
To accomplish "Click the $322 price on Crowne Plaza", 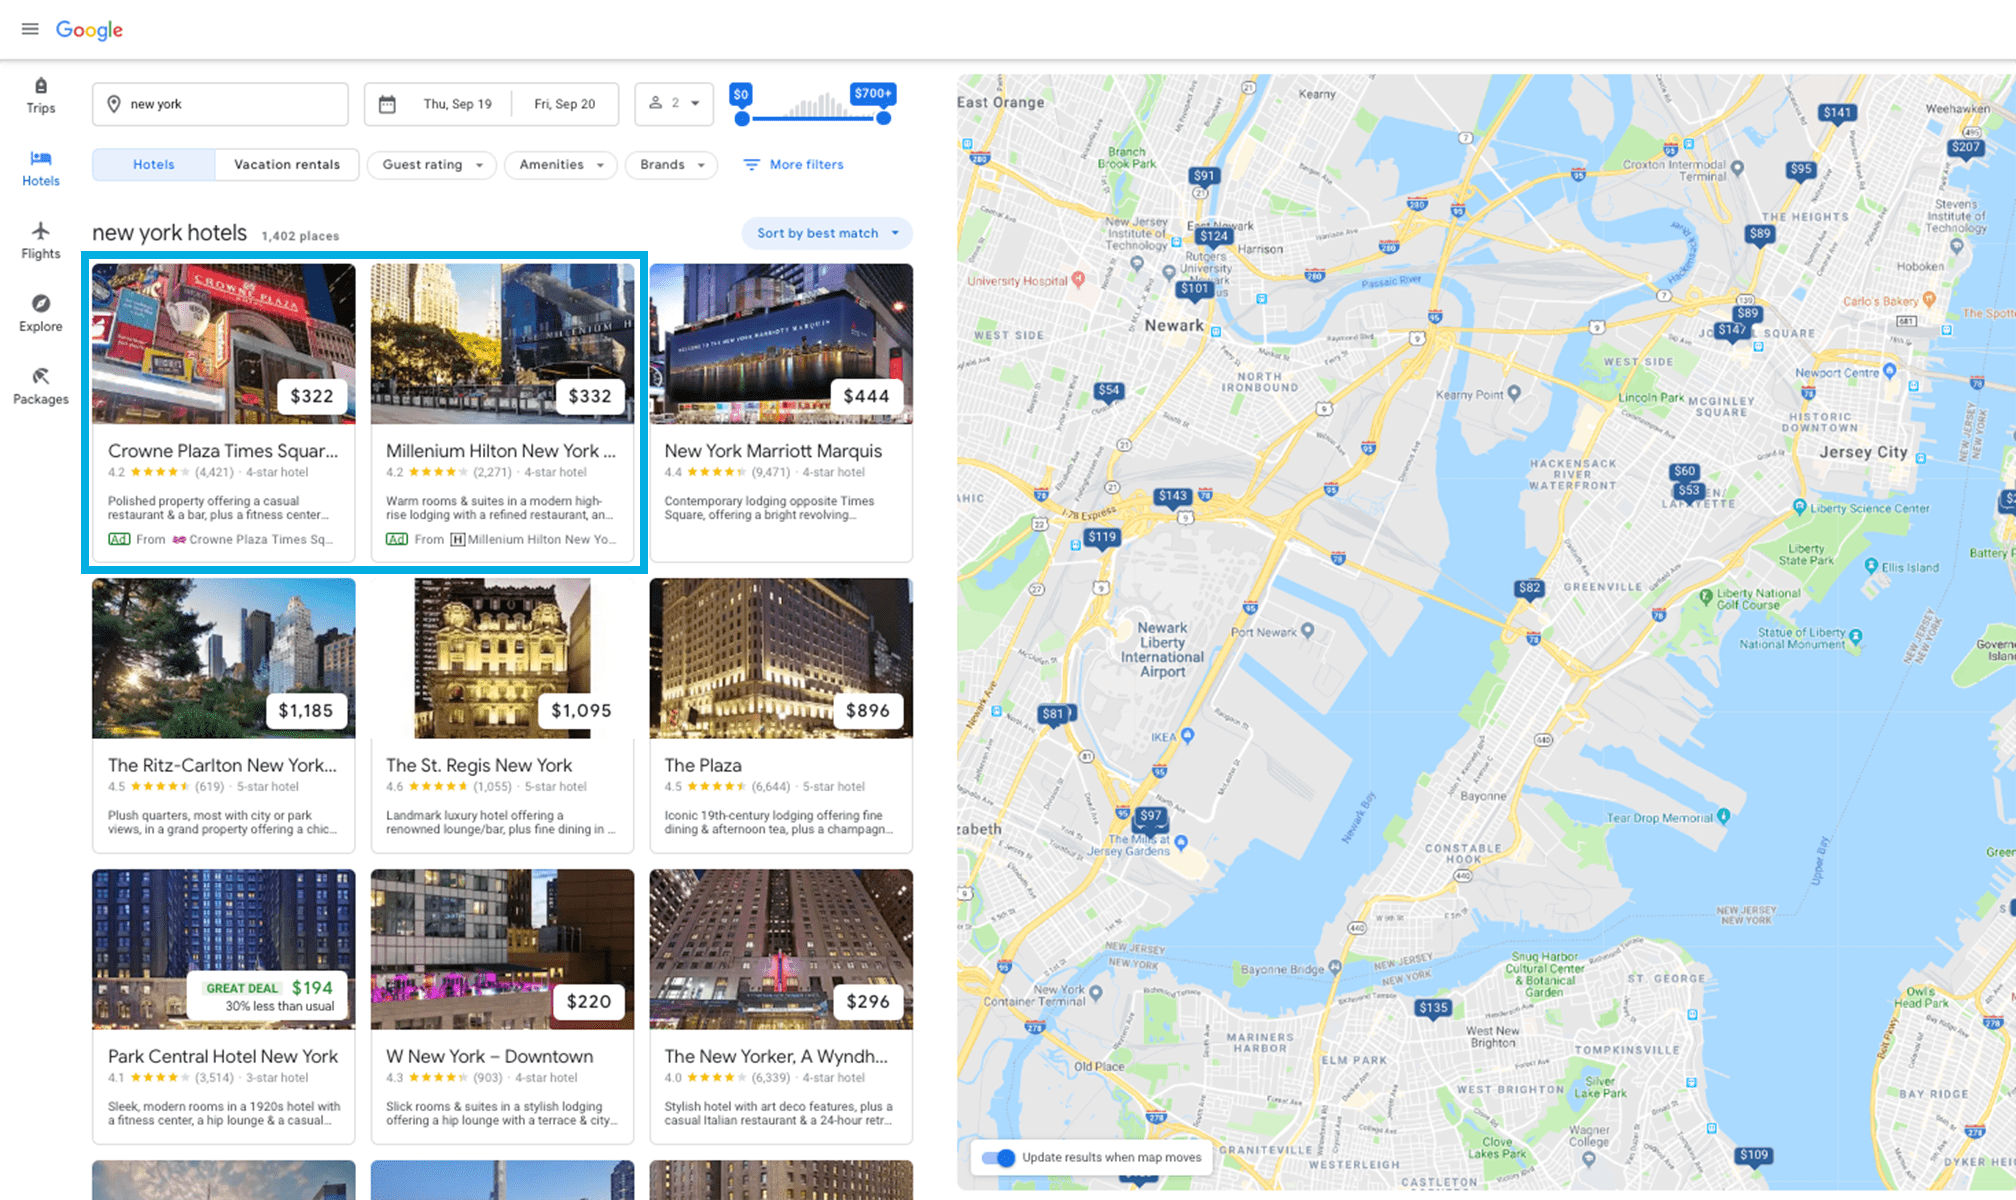I will (x=311, y=396).
